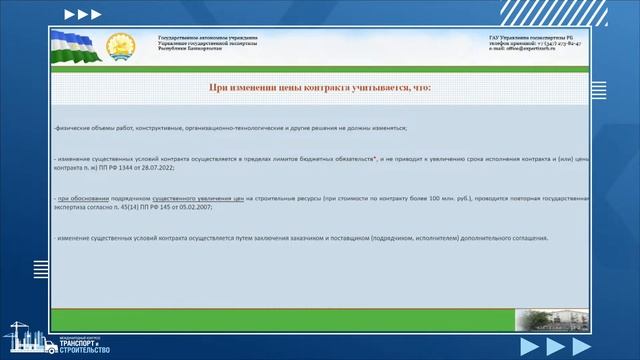640x360 pixels.
Task: Click the contact block 'ГАУ Управление госэкспертизы РБ'
Action: (x=535, y=43)
